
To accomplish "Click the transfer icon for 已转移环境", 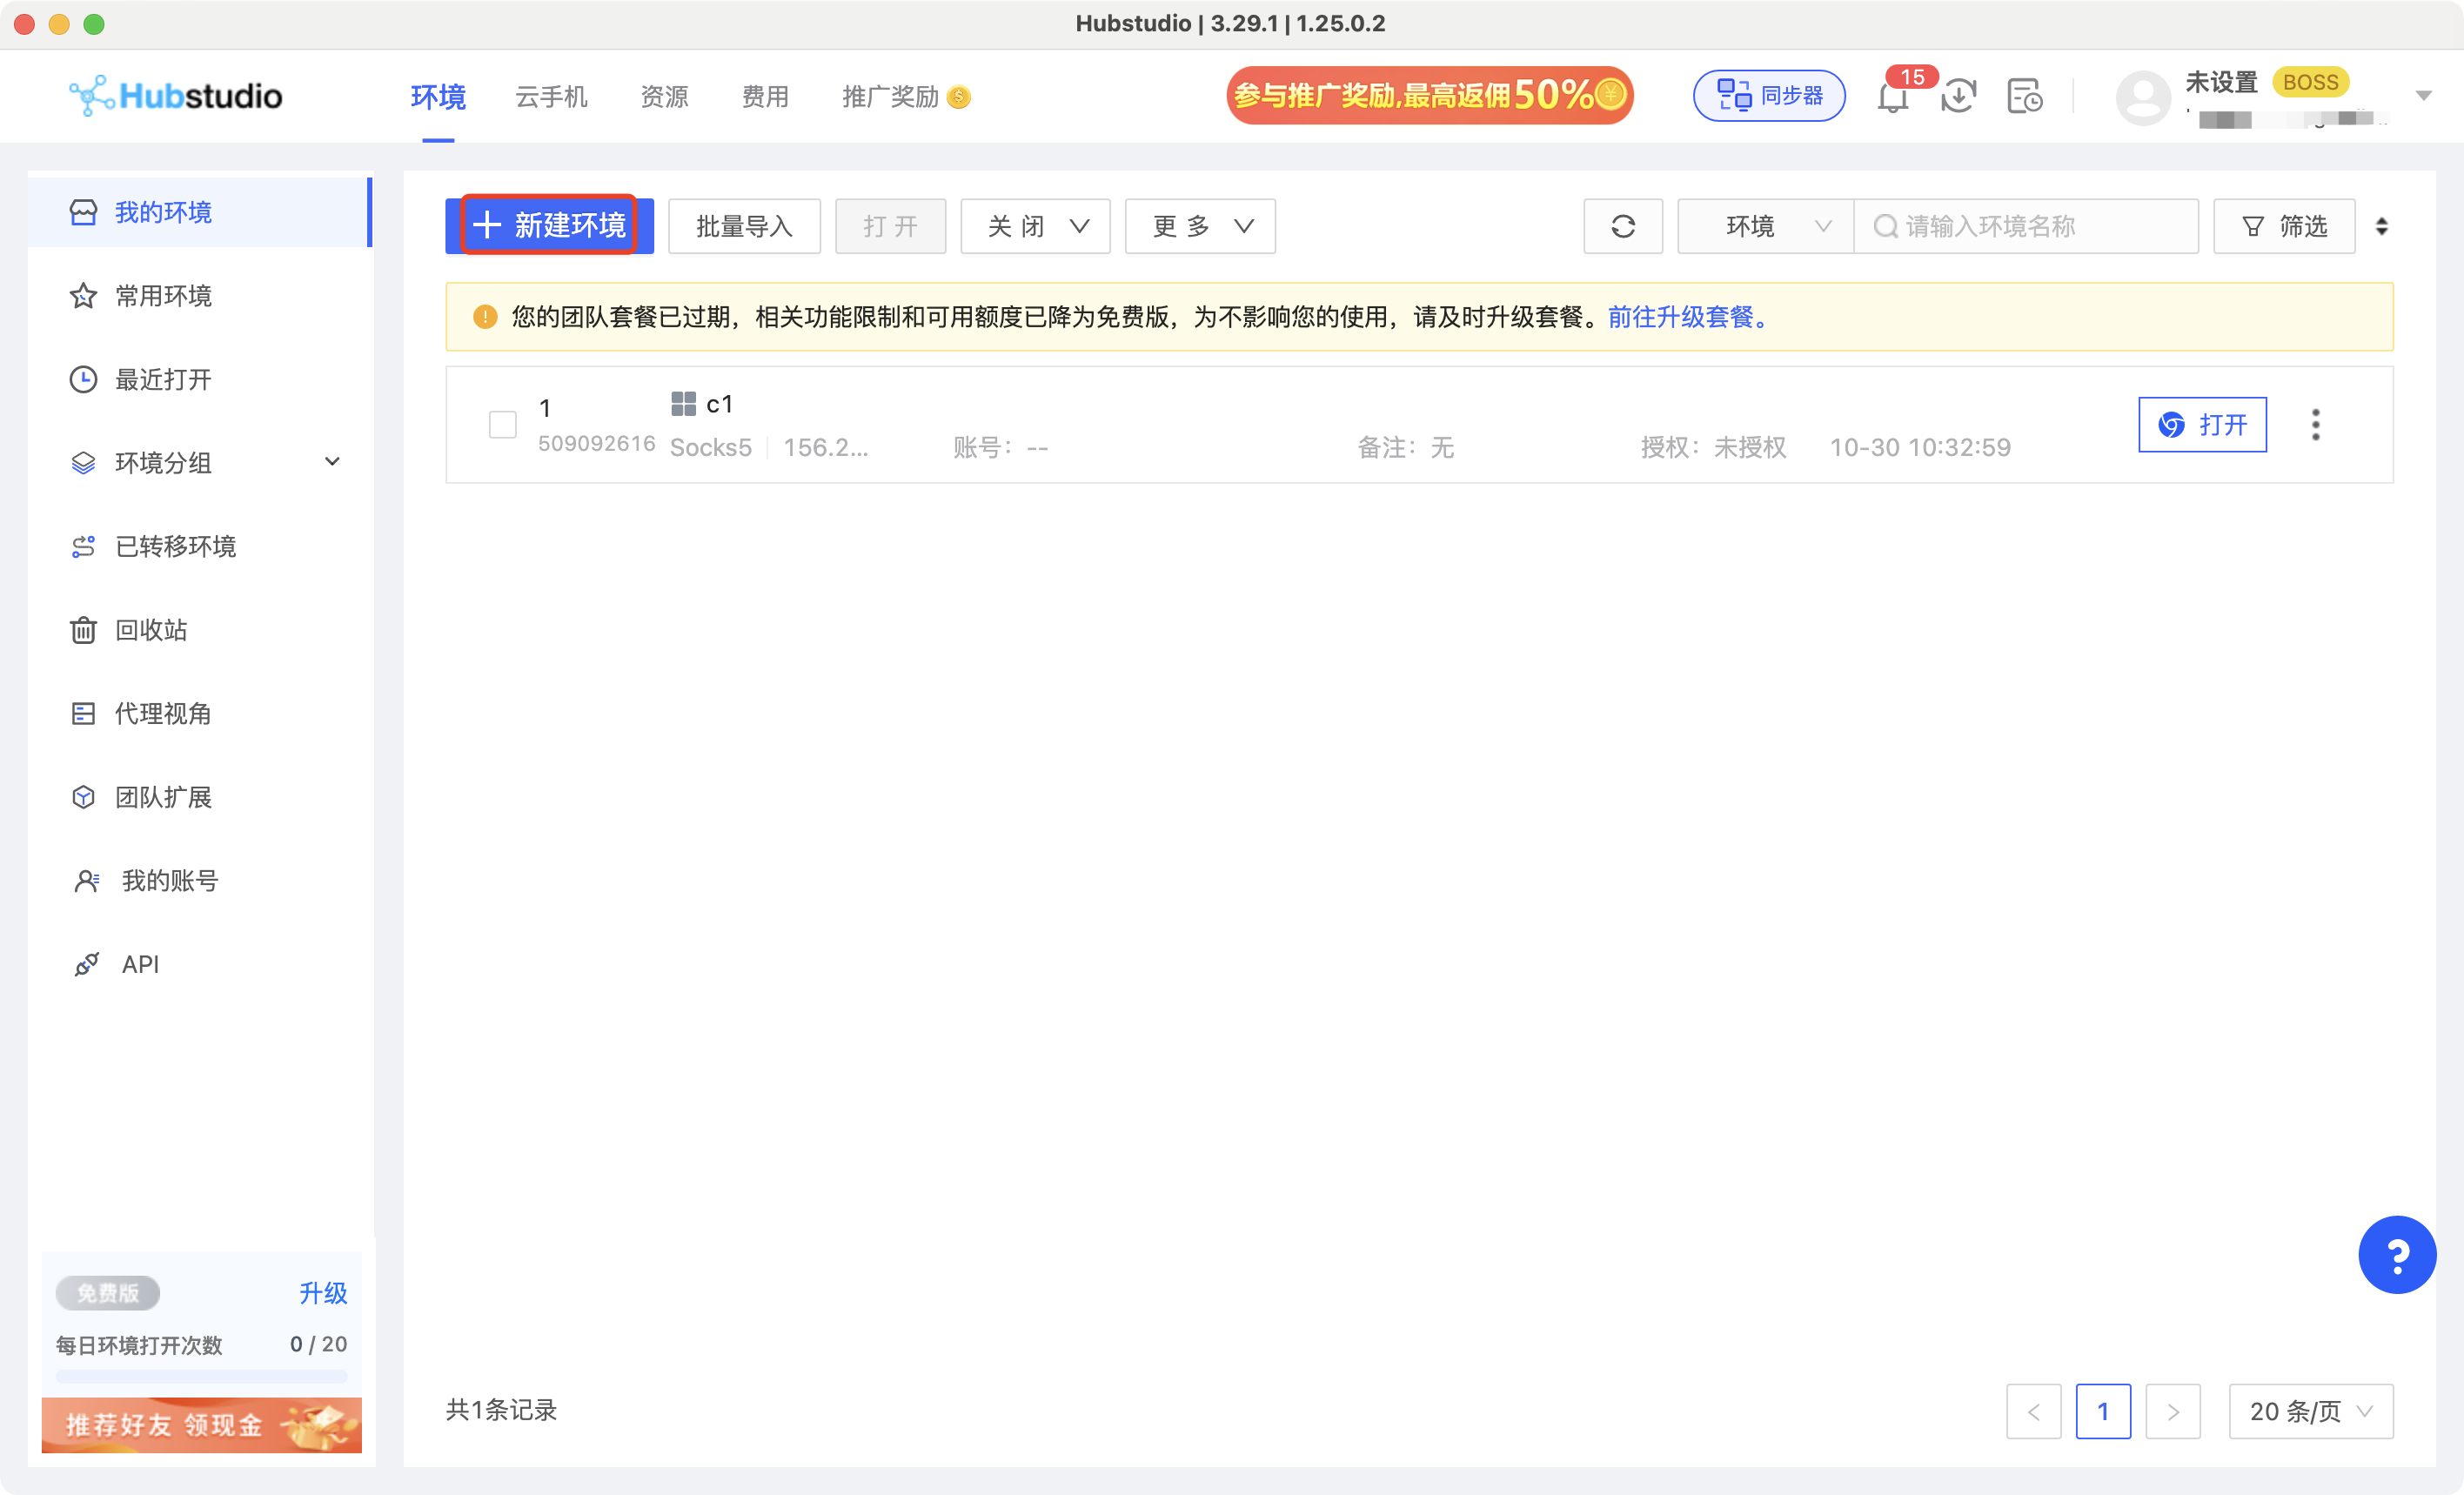I will click(x=83, y=546).
